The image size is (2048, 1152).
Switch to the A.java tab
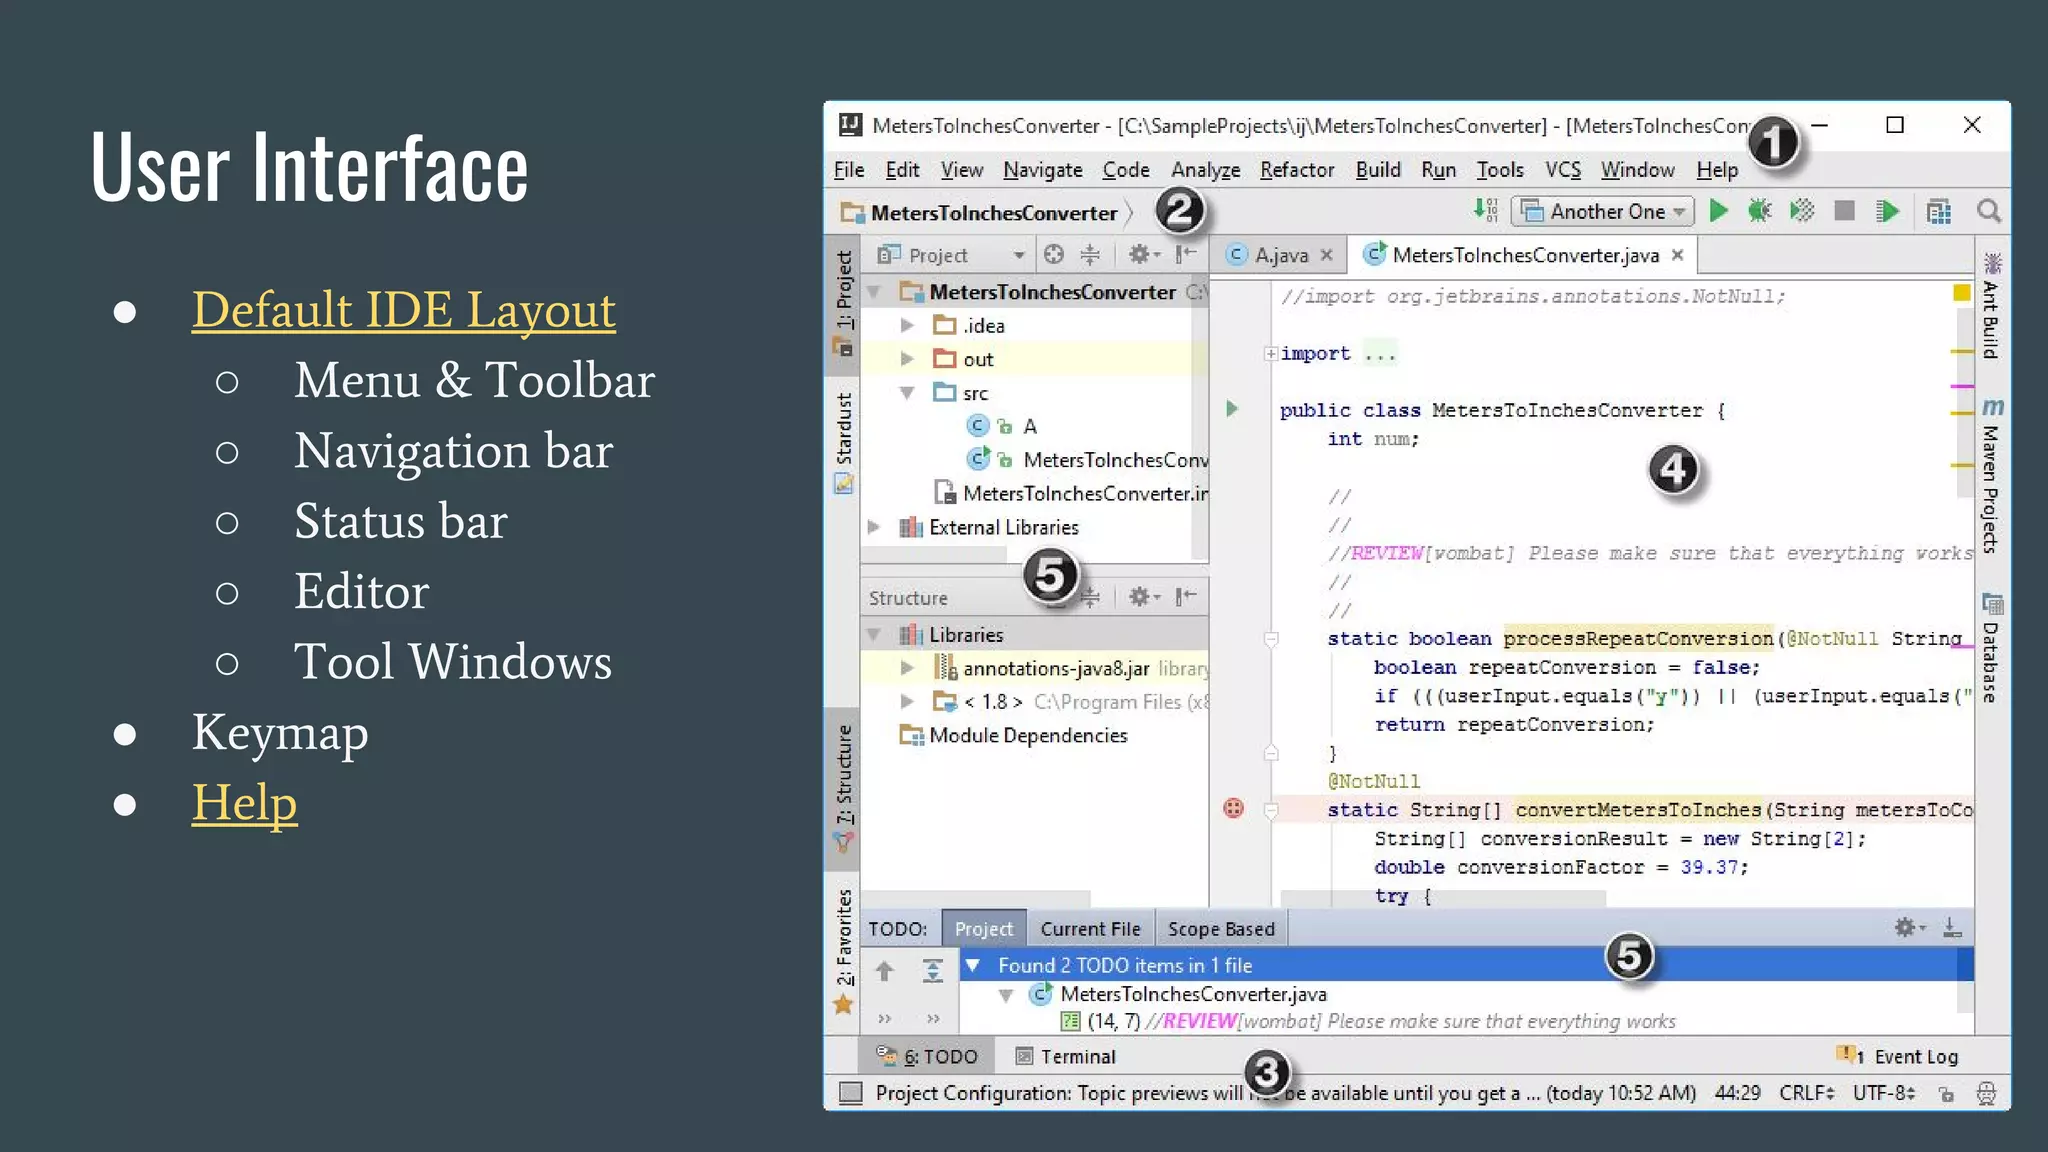tap(1279, 255)
